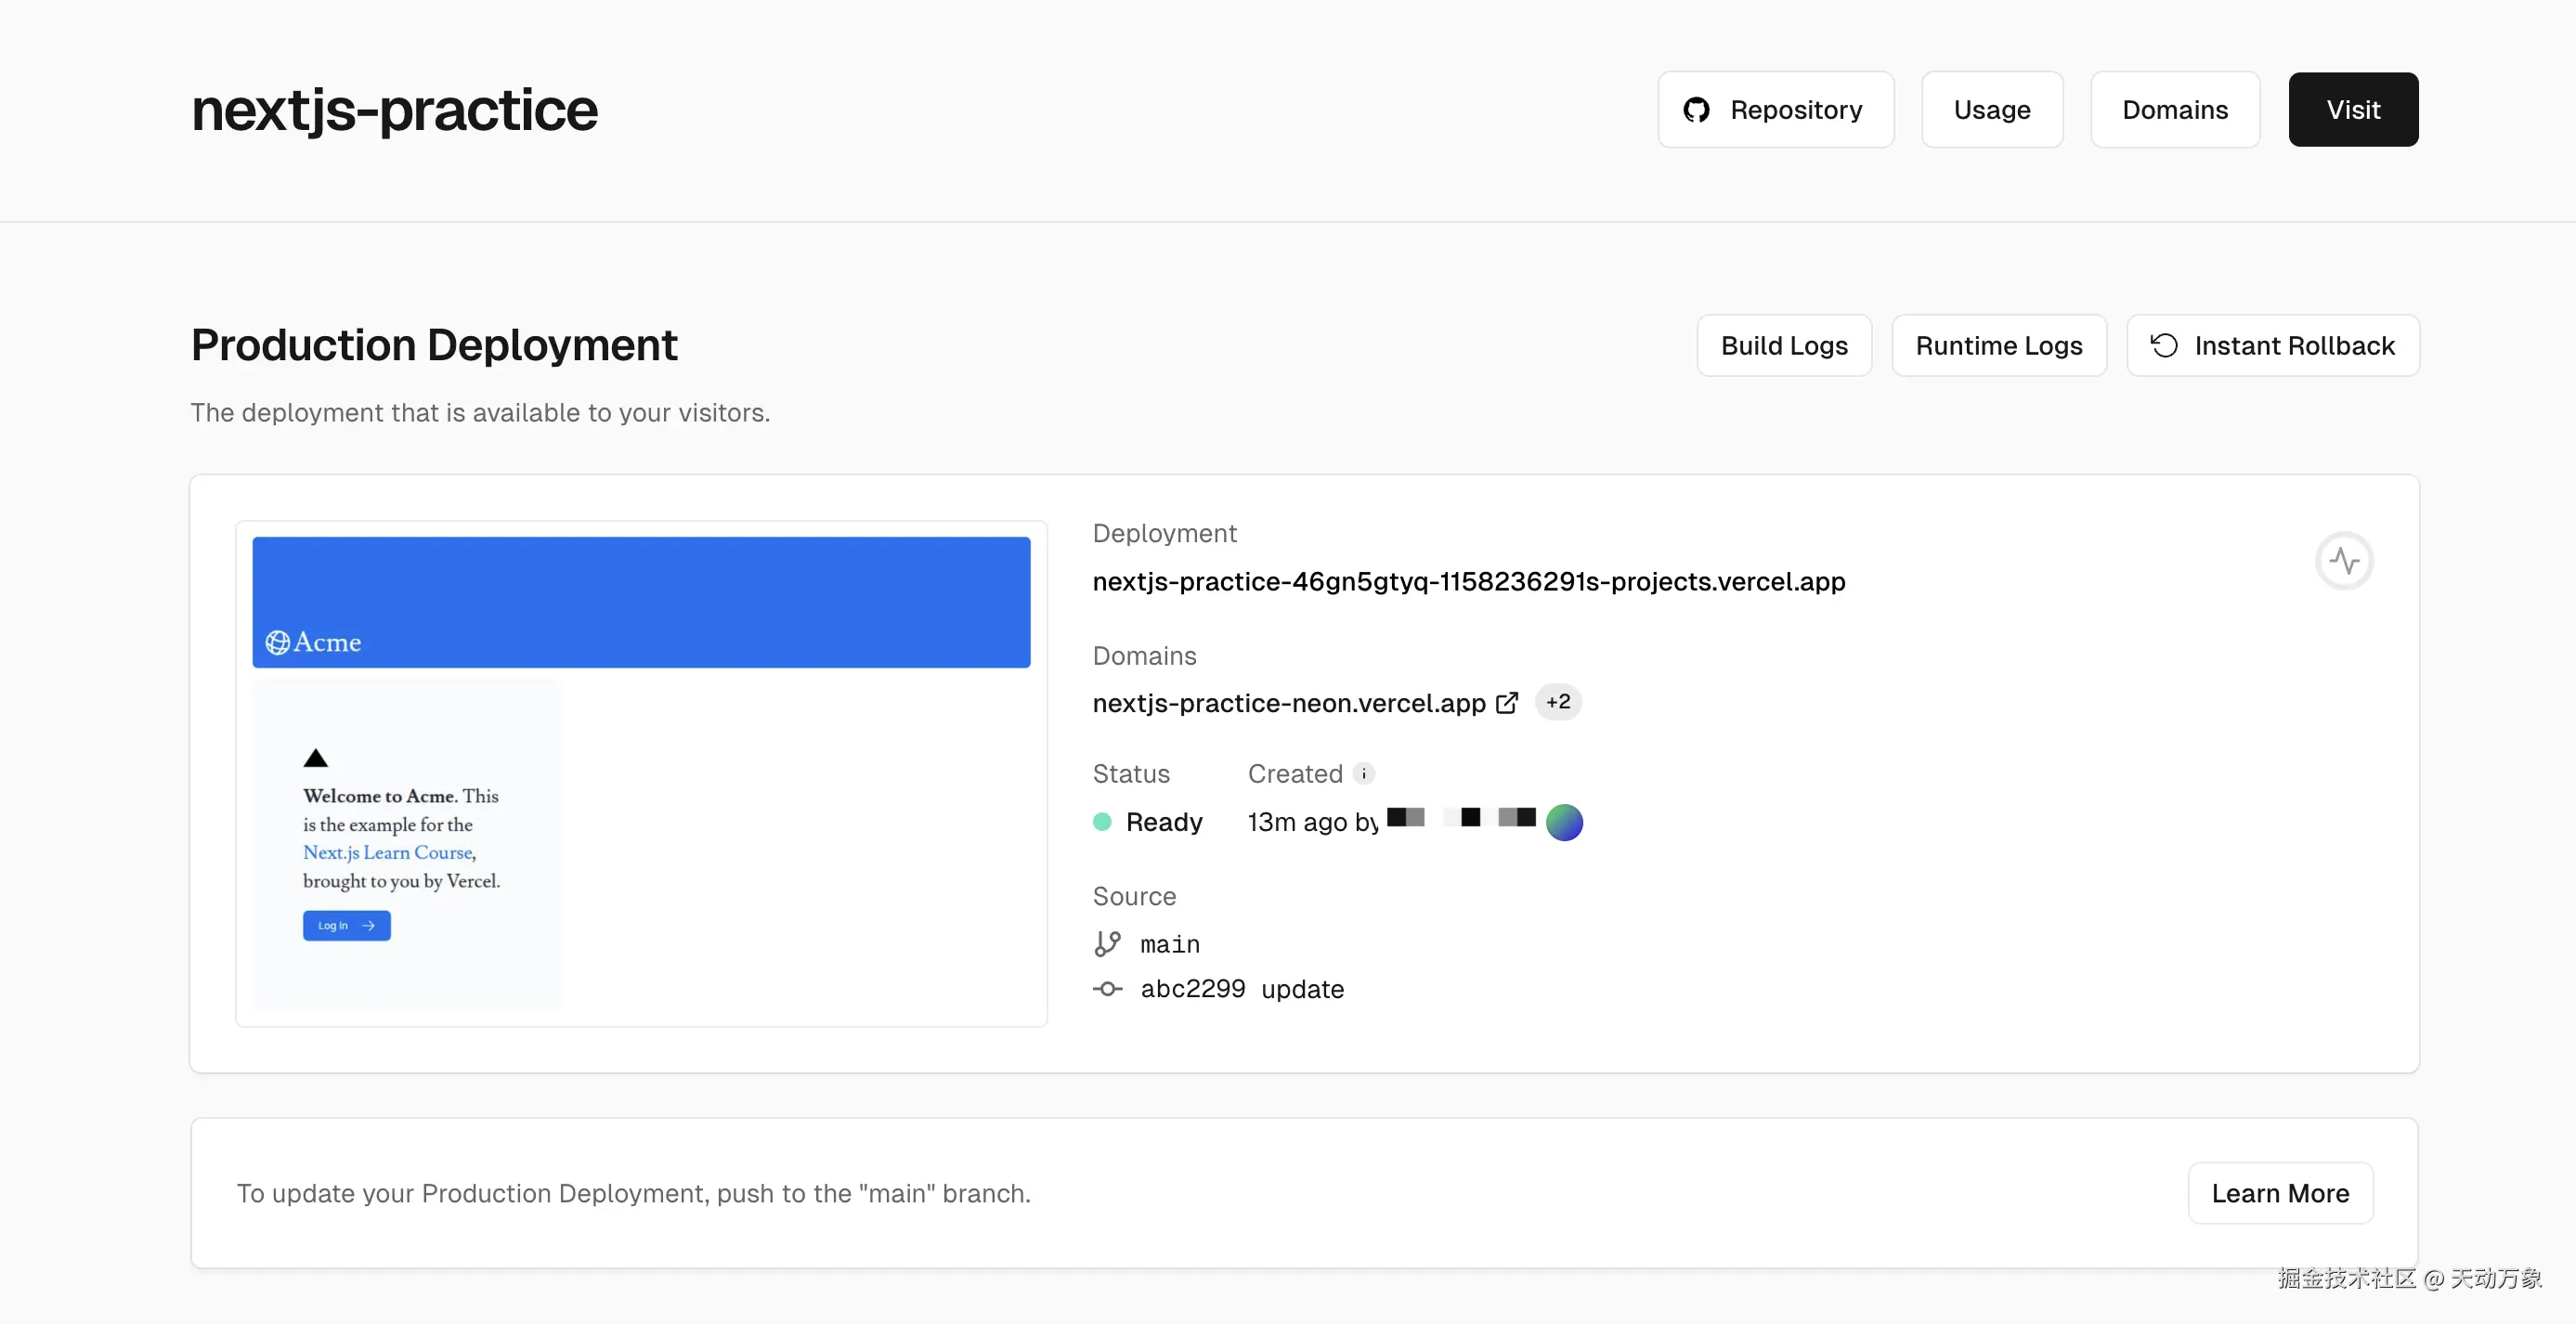The image size is (2576, 1324).
Task: Click the rollback arrow icon
Action: pyautogui.click(x=2164, y=345)
